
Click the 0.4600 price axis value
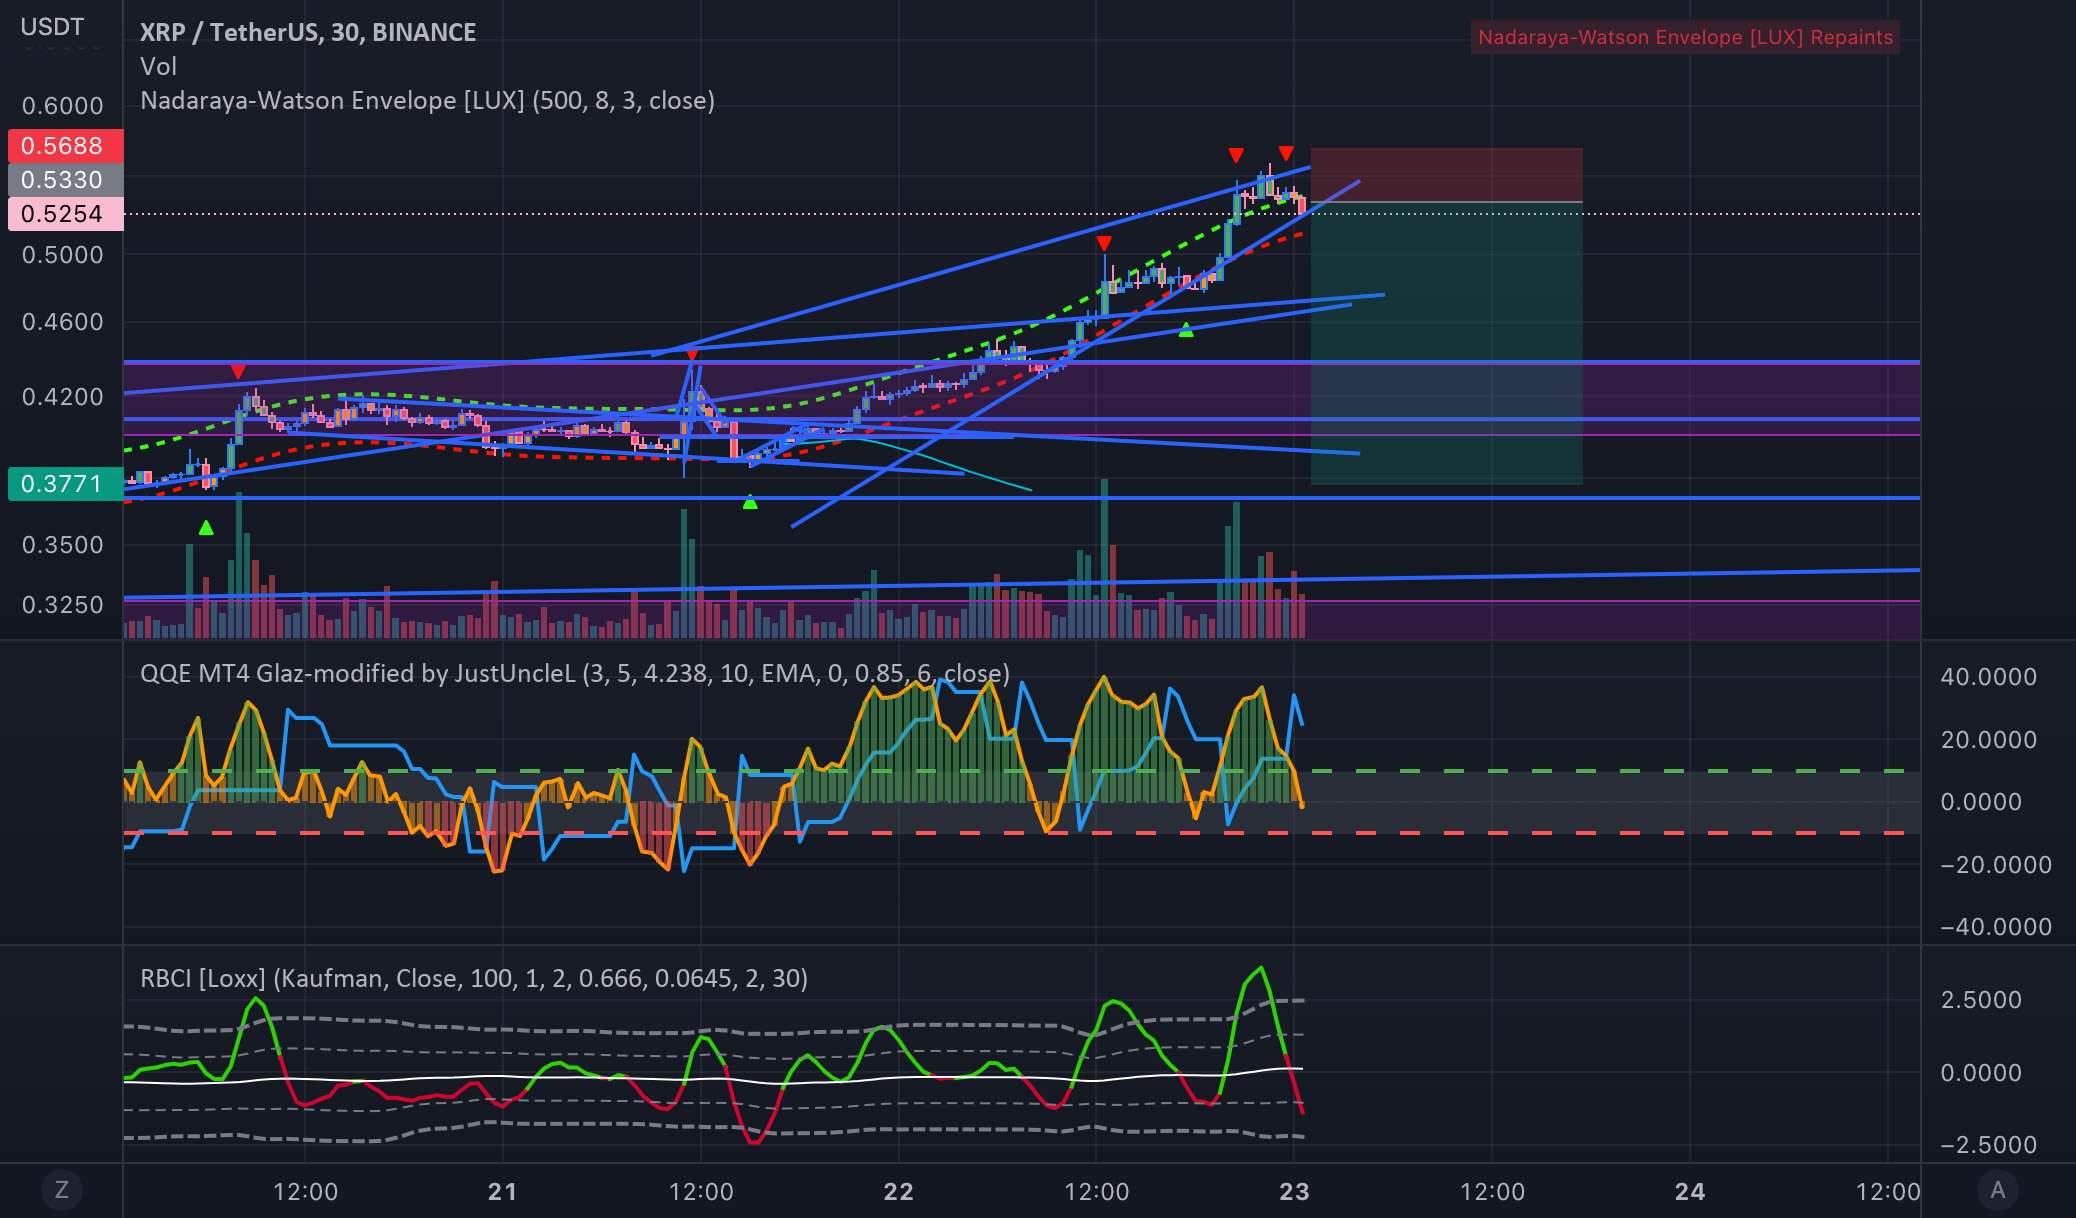click(63, 322)
